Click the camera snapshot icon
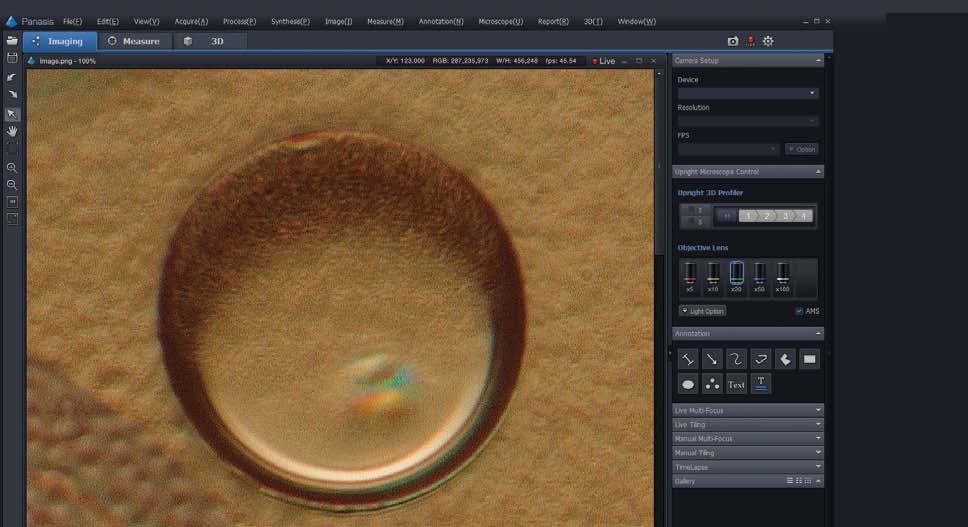The width and height of the screenshot is (968, 527). pyautogui.click(x=733, y=41)
